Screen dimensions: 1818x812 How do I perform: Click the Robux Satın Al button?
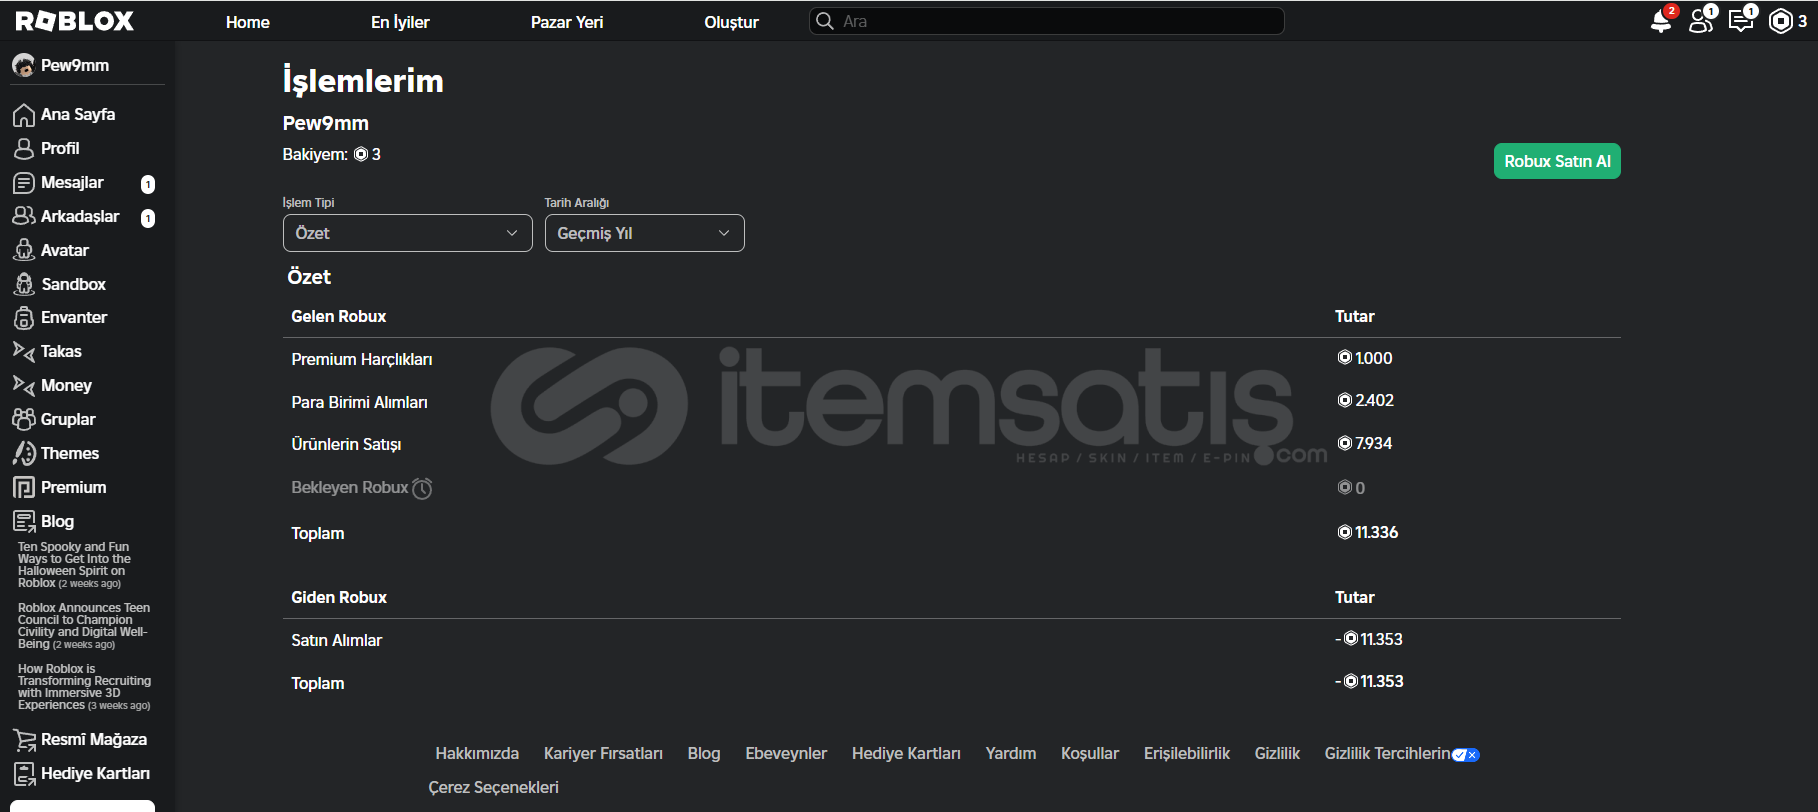pos(1557,161)
